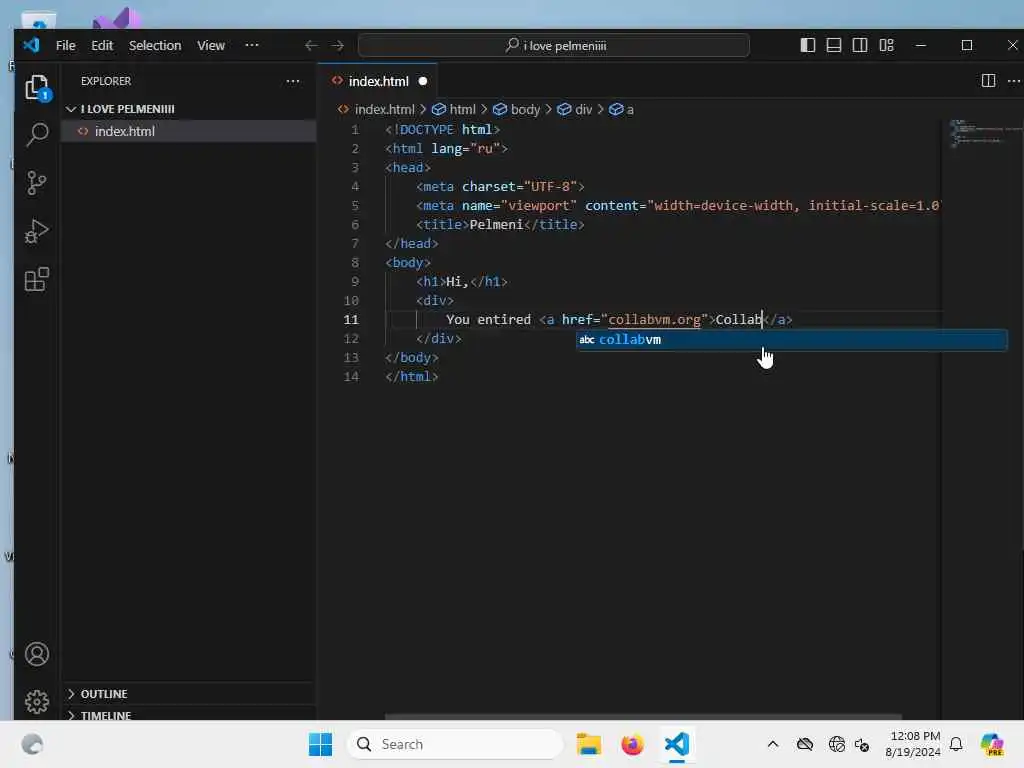
Task: Click the Hi, heading text on line 9
Action: 457,281
